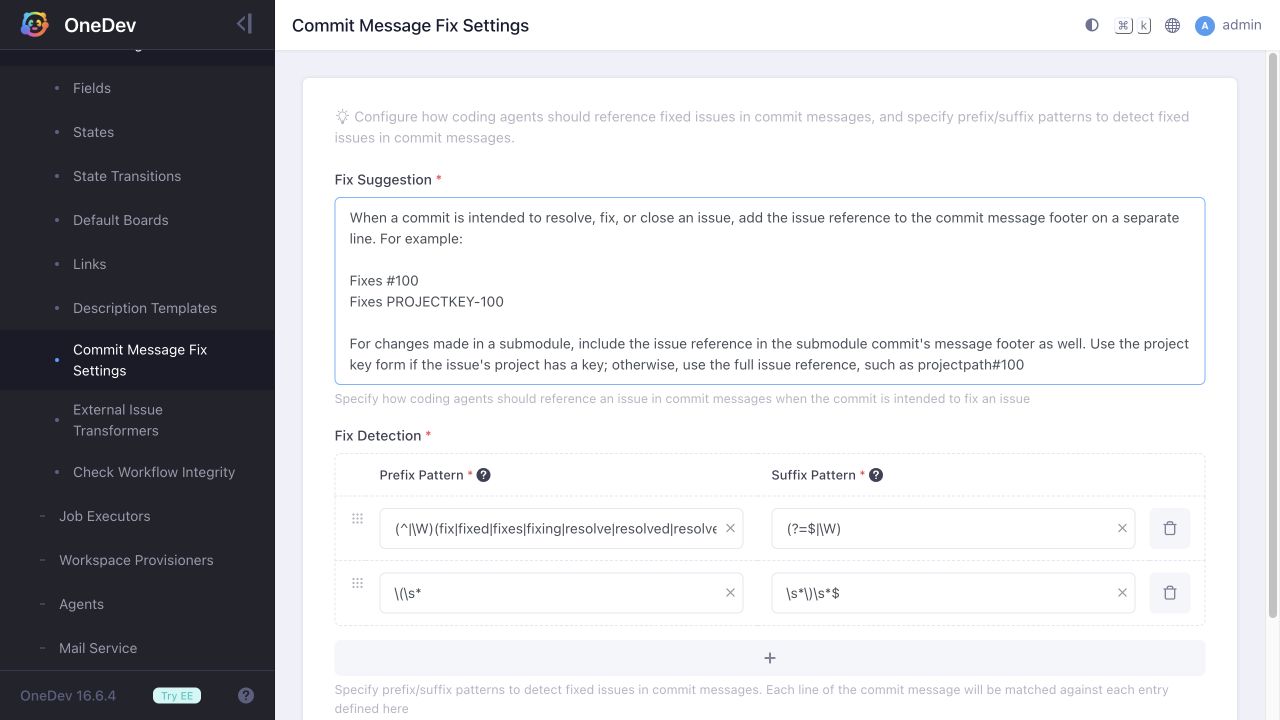Click the OneDev 16.6.4 version text
The width and height of the screenshot is (1280, 720).
68,696
